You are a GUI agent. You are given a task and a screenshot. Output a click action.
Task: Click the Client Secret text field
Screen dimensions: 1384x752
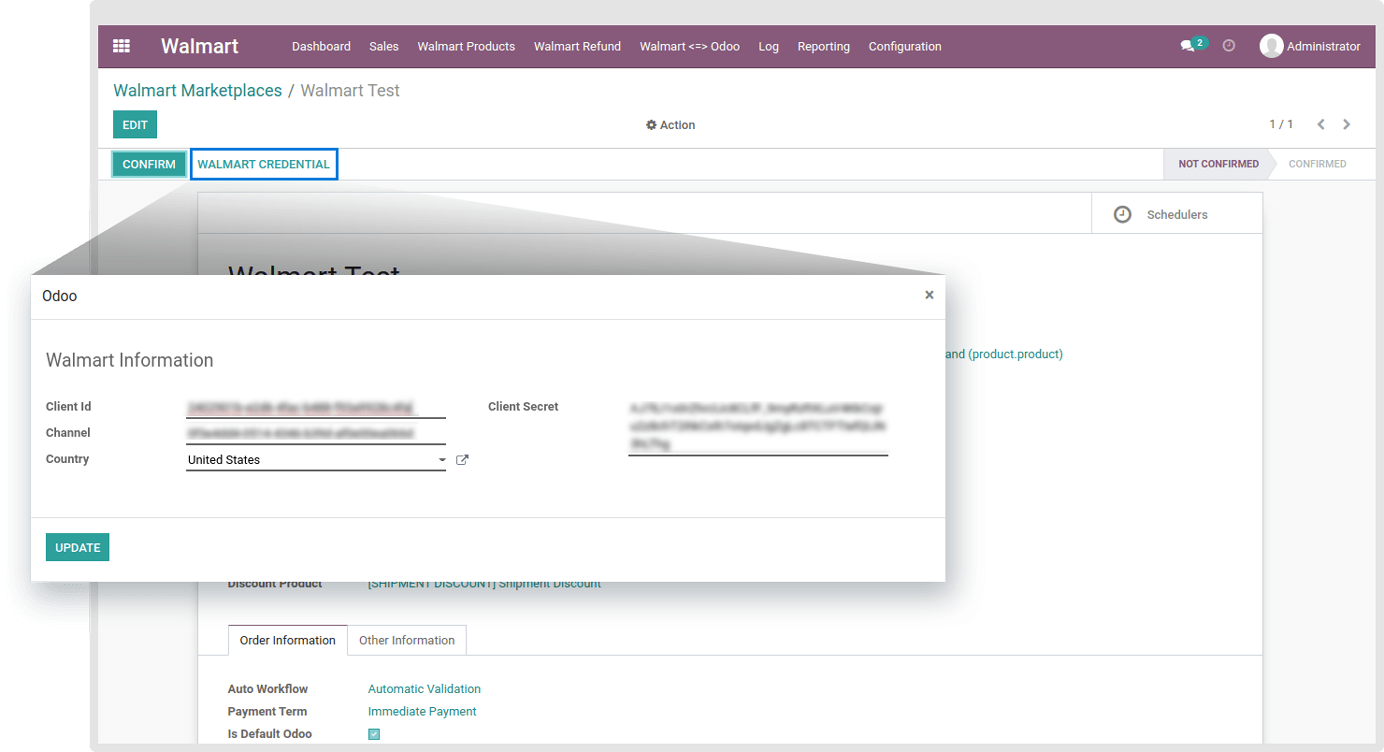click(758, 427)
